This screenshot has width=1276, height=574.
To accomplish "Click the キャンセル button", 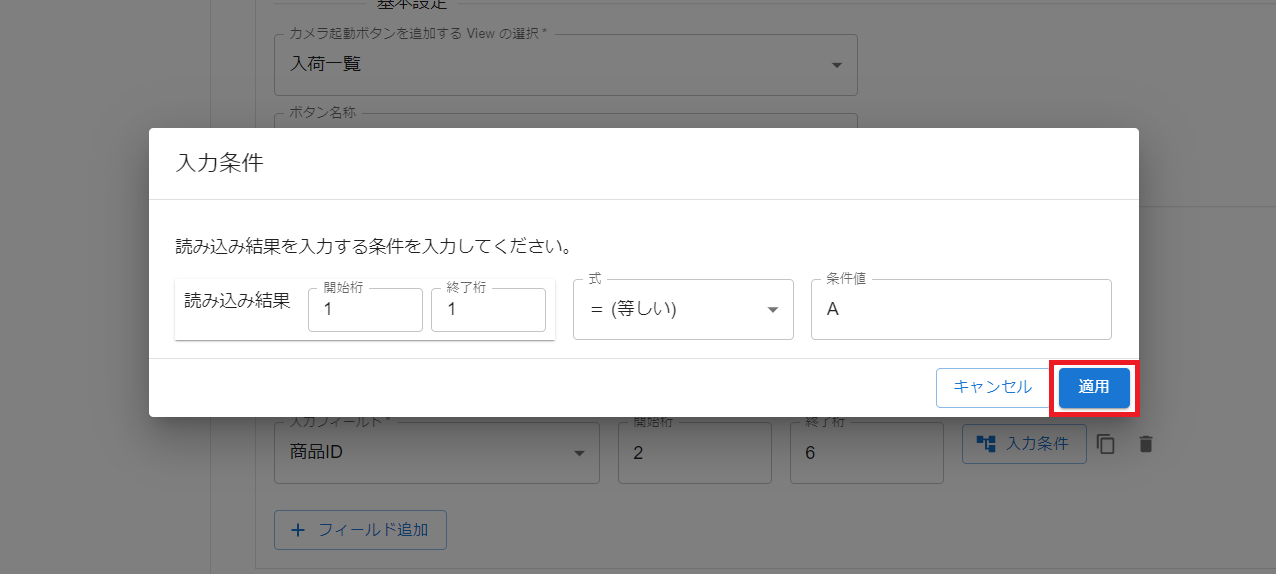I will pyautogui.click(x=992, y=387).
